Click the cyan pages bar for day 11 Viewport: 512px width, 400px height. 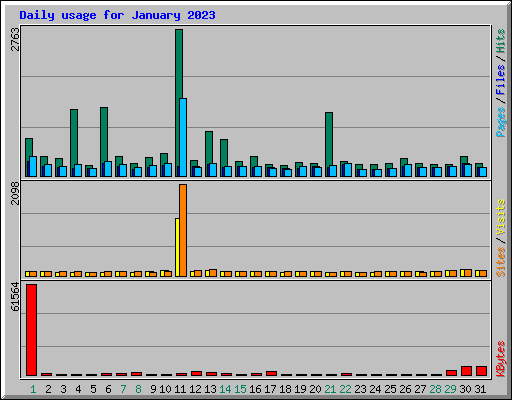pyautogui.click(x=183, y=137)
